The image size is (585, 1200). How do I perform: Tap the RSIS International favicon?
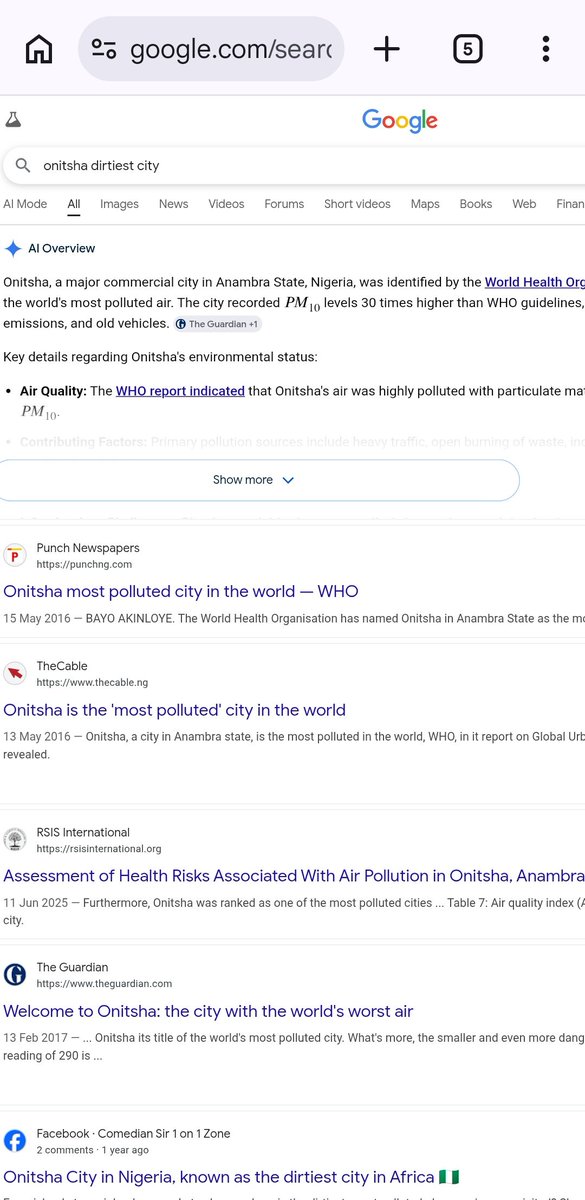[x=15, y=840]
